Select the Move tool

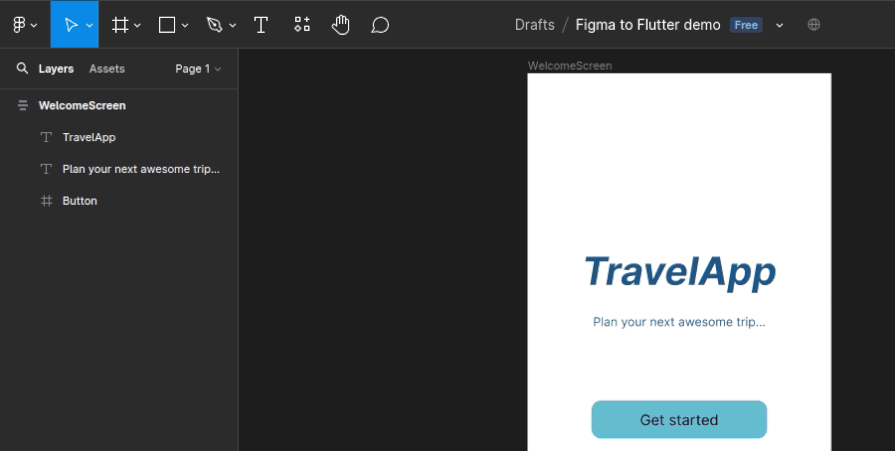70,25
